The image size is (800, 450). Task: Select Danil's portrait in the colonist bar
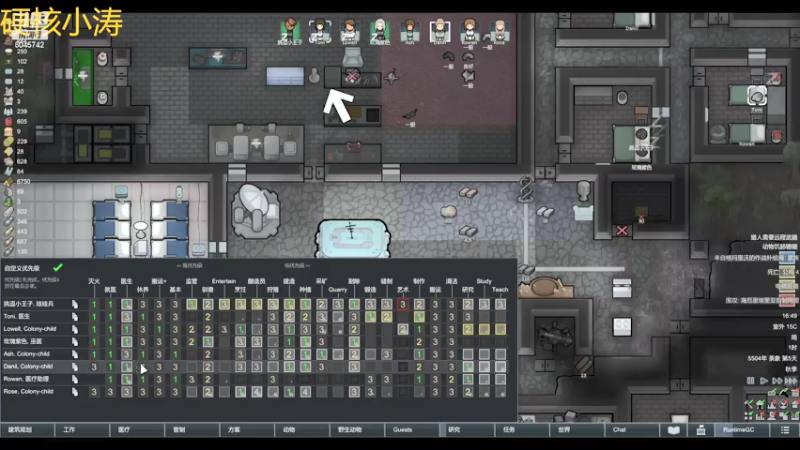(x=440, y=32)
